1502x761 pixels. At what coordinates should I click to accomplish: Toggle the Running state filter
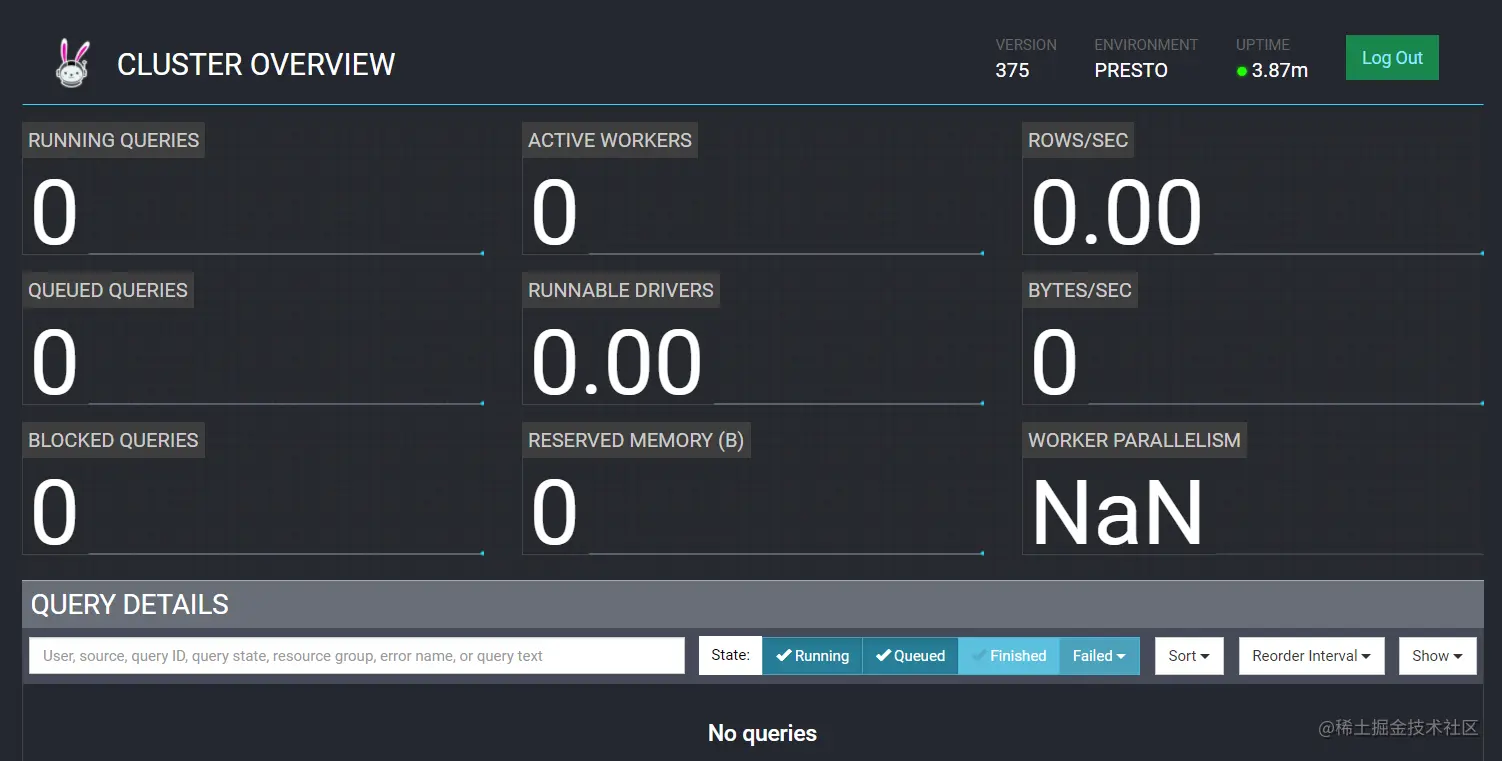point(812,656)
